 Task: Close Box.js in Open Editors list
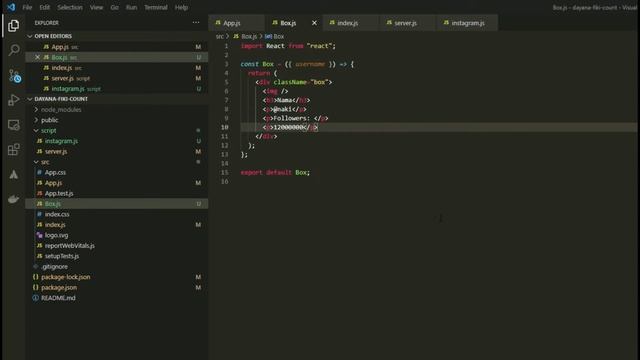[37, 57]
